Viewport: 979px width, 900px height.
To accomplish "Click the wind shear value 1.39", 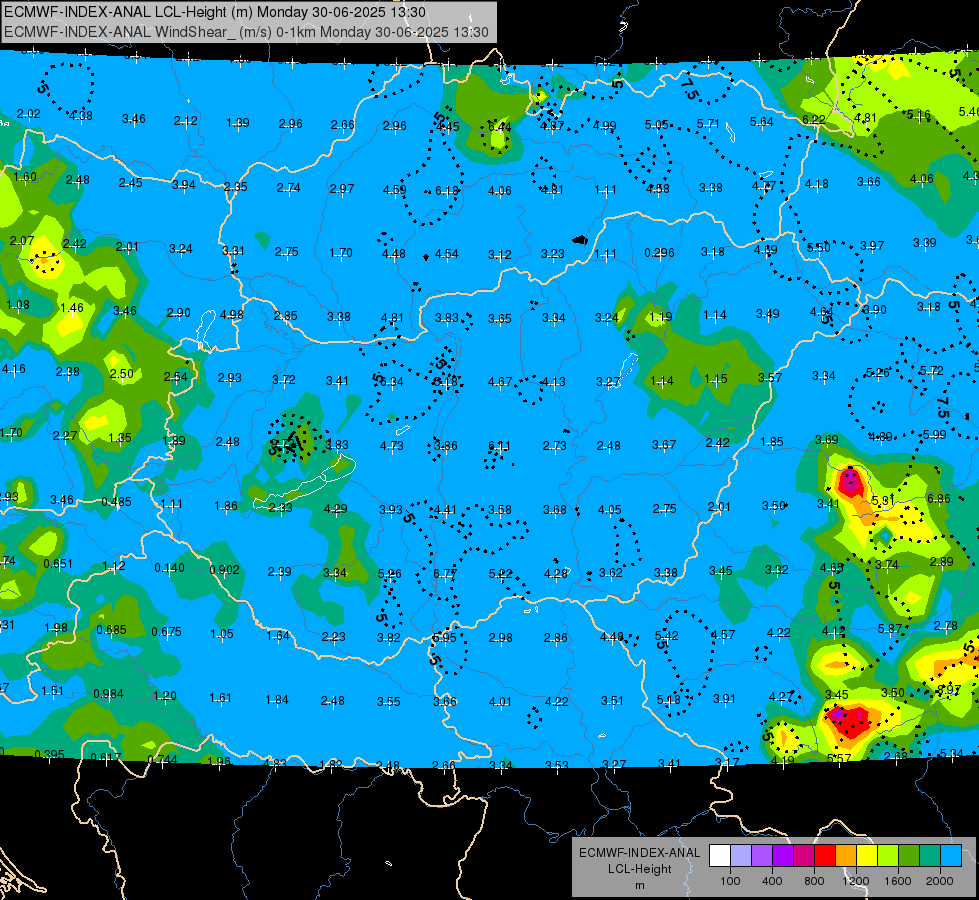I will [x=238, y=123].
